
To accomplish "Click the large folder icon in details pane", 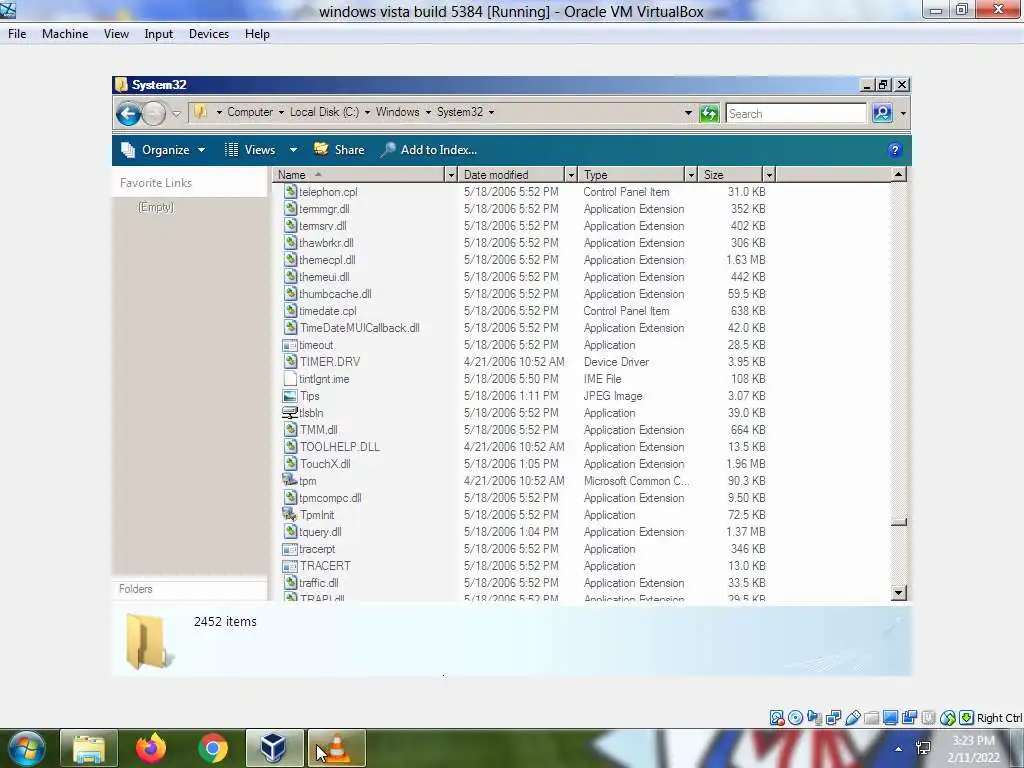I will coord(148,641).
